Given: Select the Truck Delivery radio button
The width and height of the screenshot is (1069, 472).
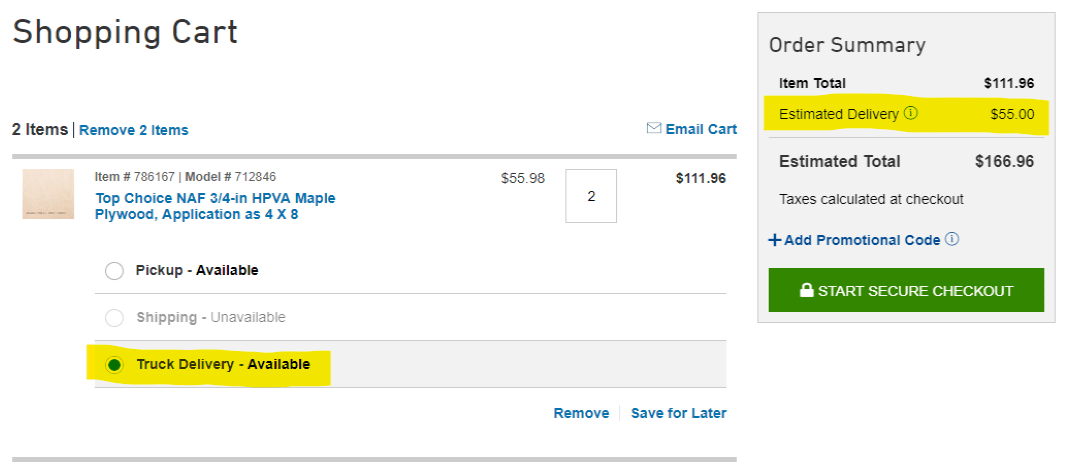Looking at the screenshot, I should pyautogui.click(x=115, y=365).
